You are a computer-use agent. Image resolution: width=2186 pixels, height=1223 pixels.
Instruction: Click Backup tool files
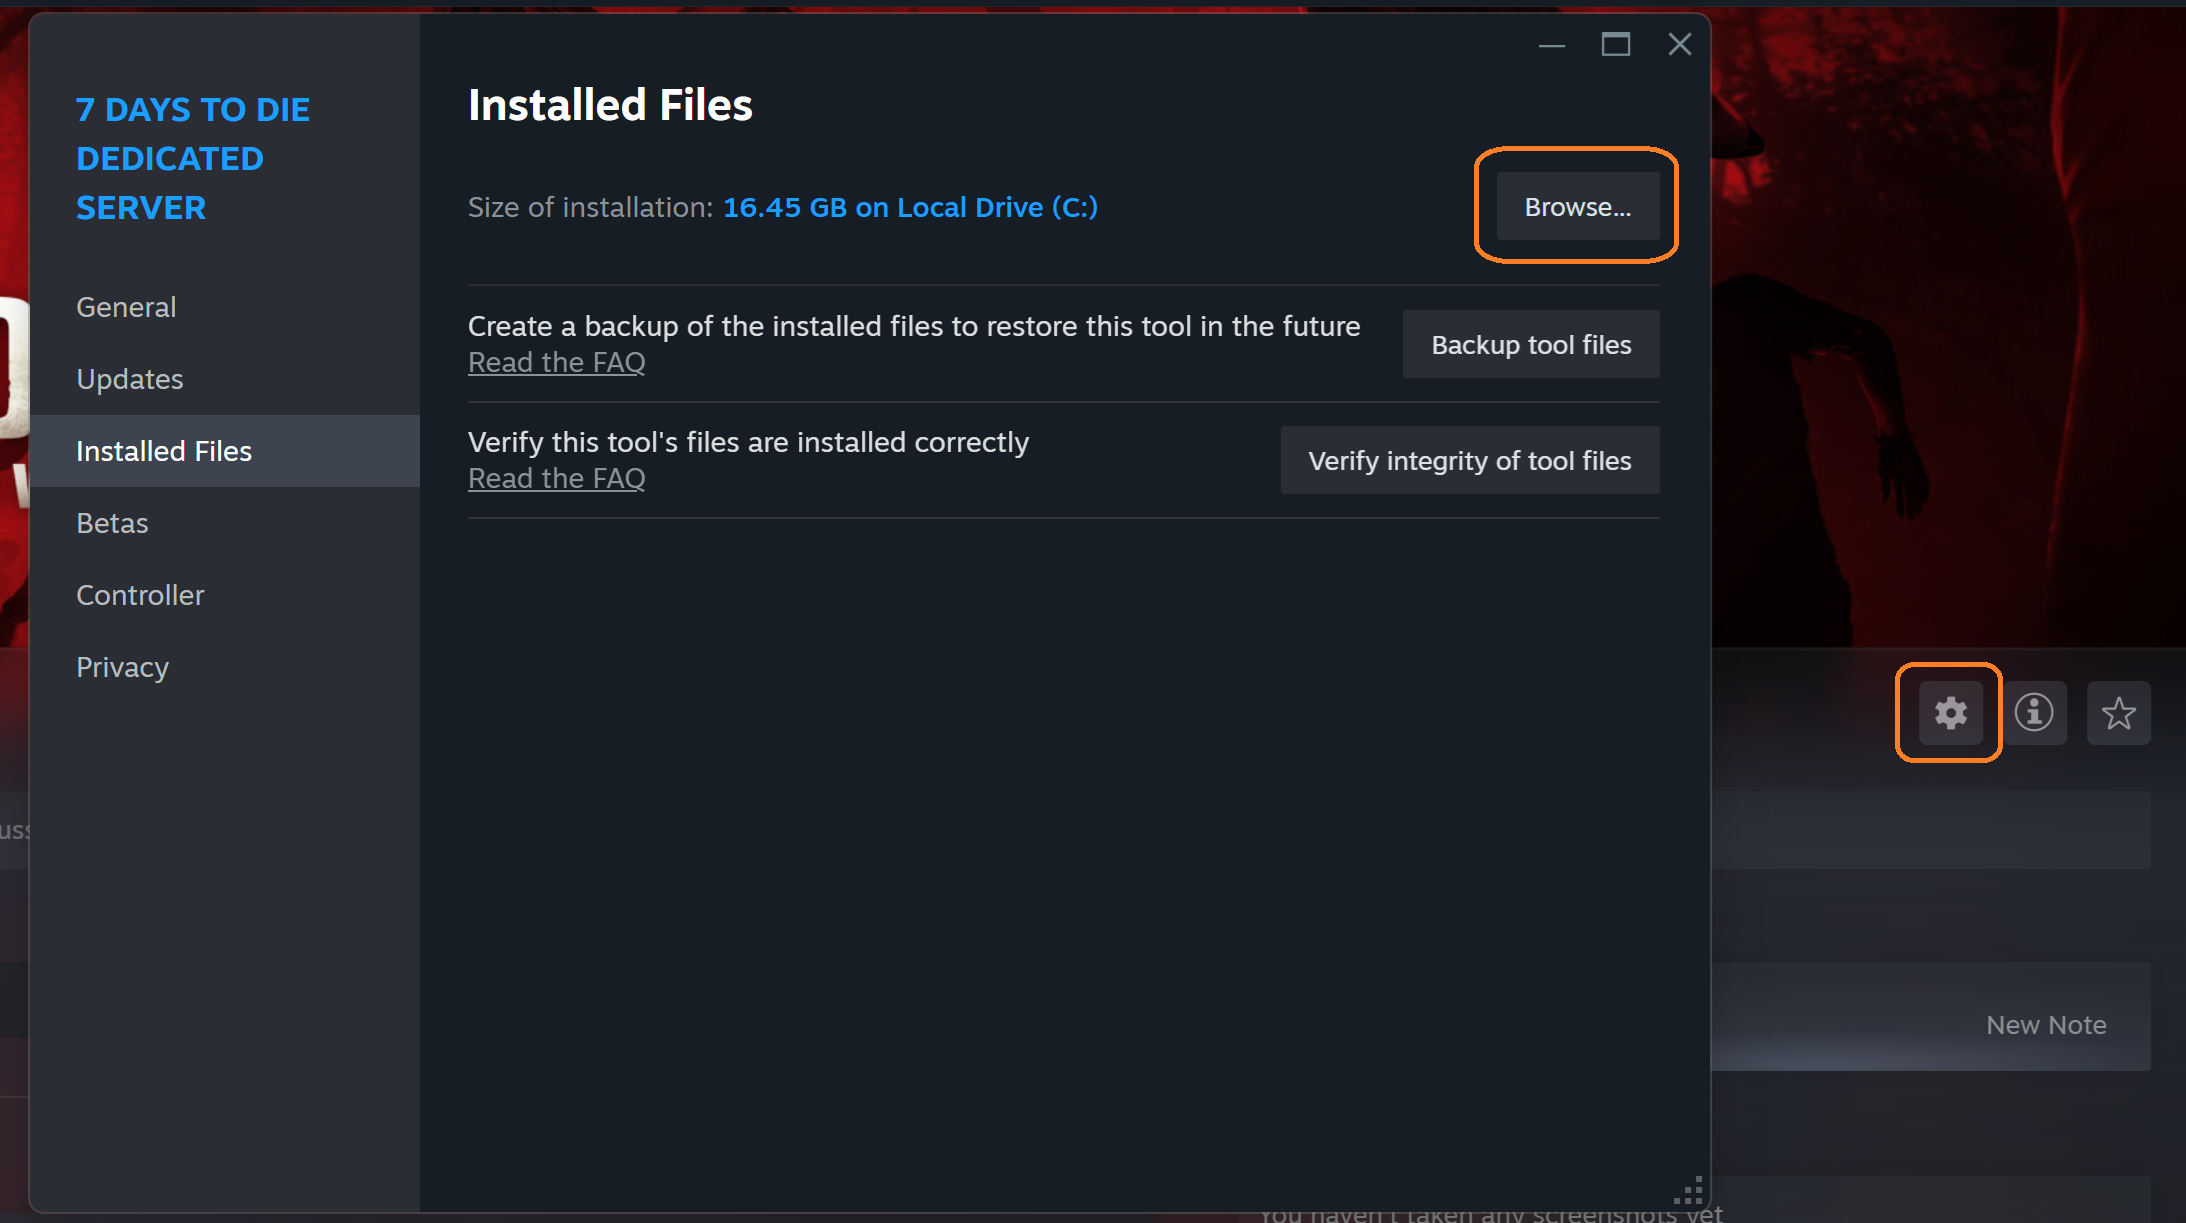[x=1530, y=344]
